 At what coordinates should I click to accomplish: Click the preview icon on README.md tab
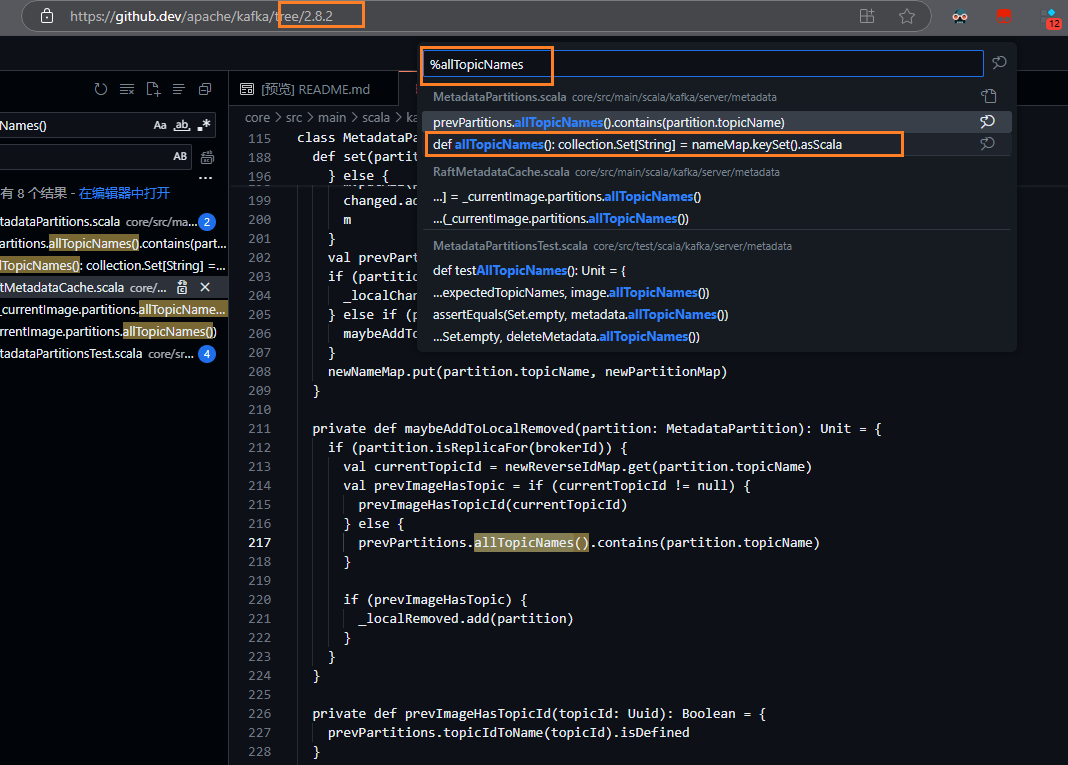tap(247, 89)
